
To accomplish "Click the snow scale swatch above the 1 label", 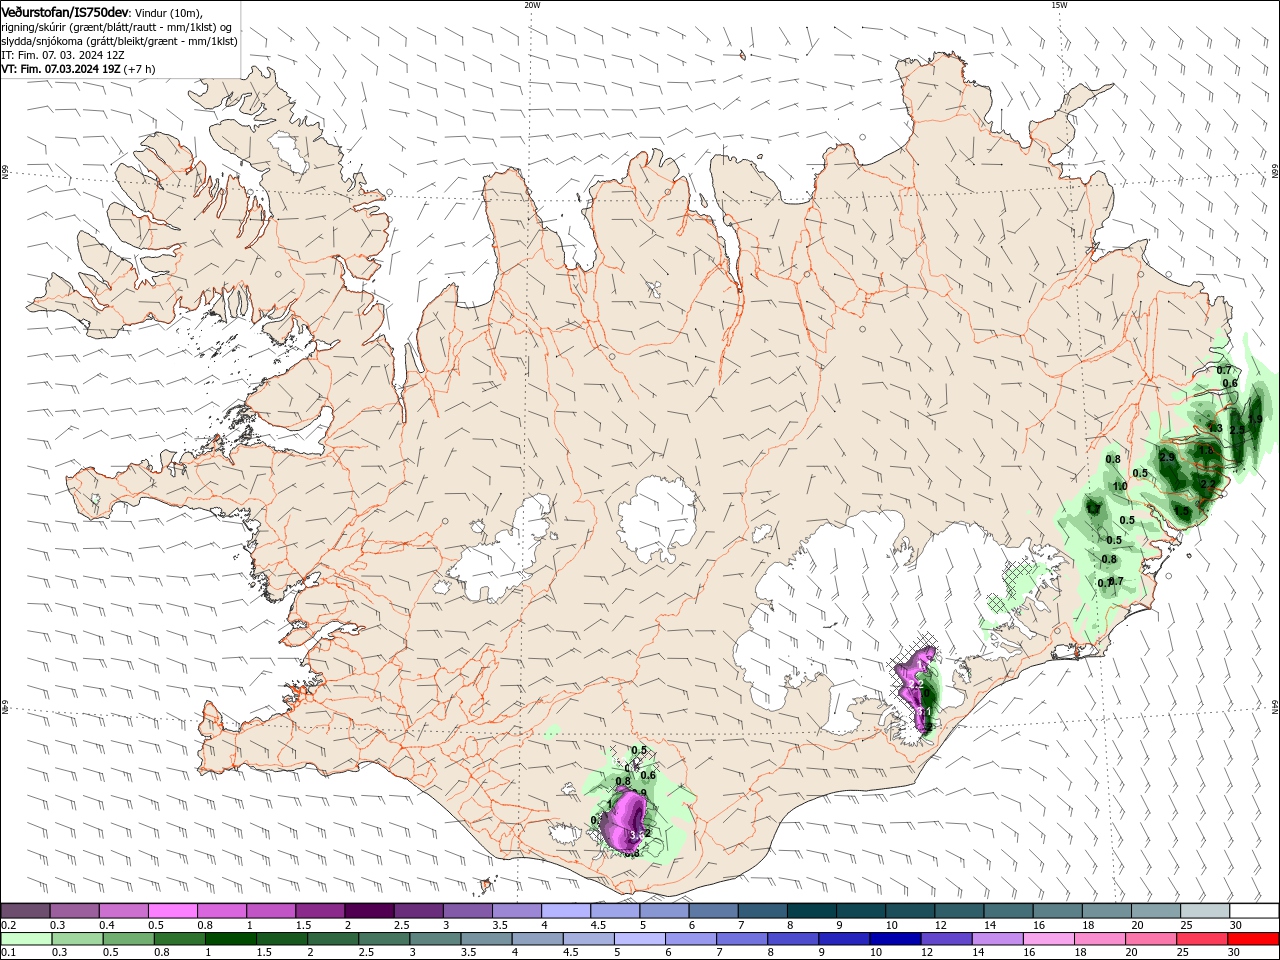I will [271, 911].
